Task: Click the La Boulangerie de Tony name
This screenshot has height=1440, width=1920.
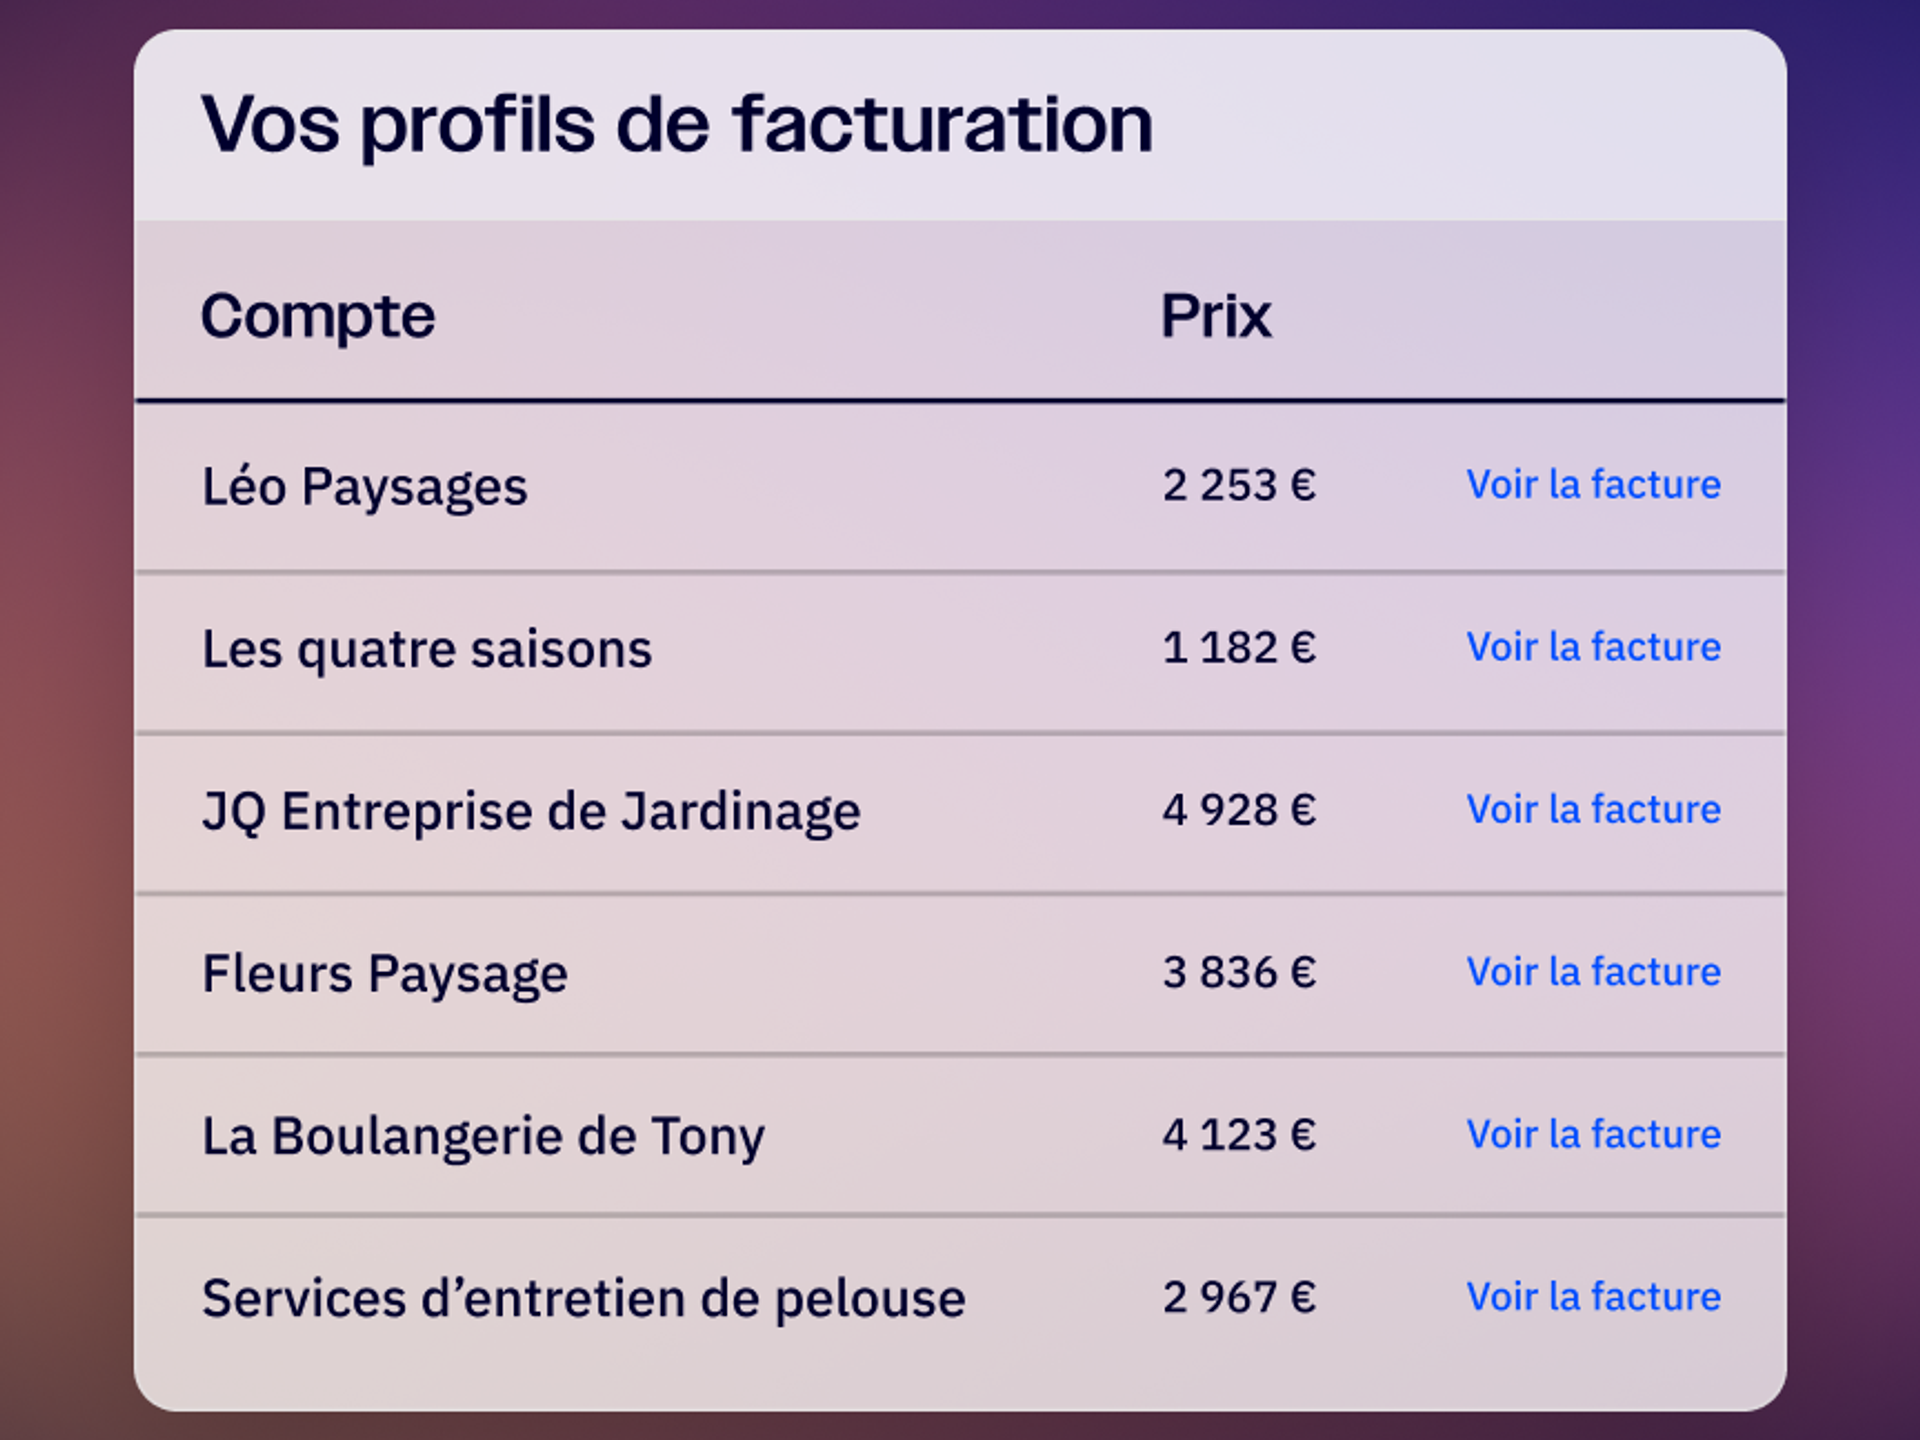Action: 483,1136
